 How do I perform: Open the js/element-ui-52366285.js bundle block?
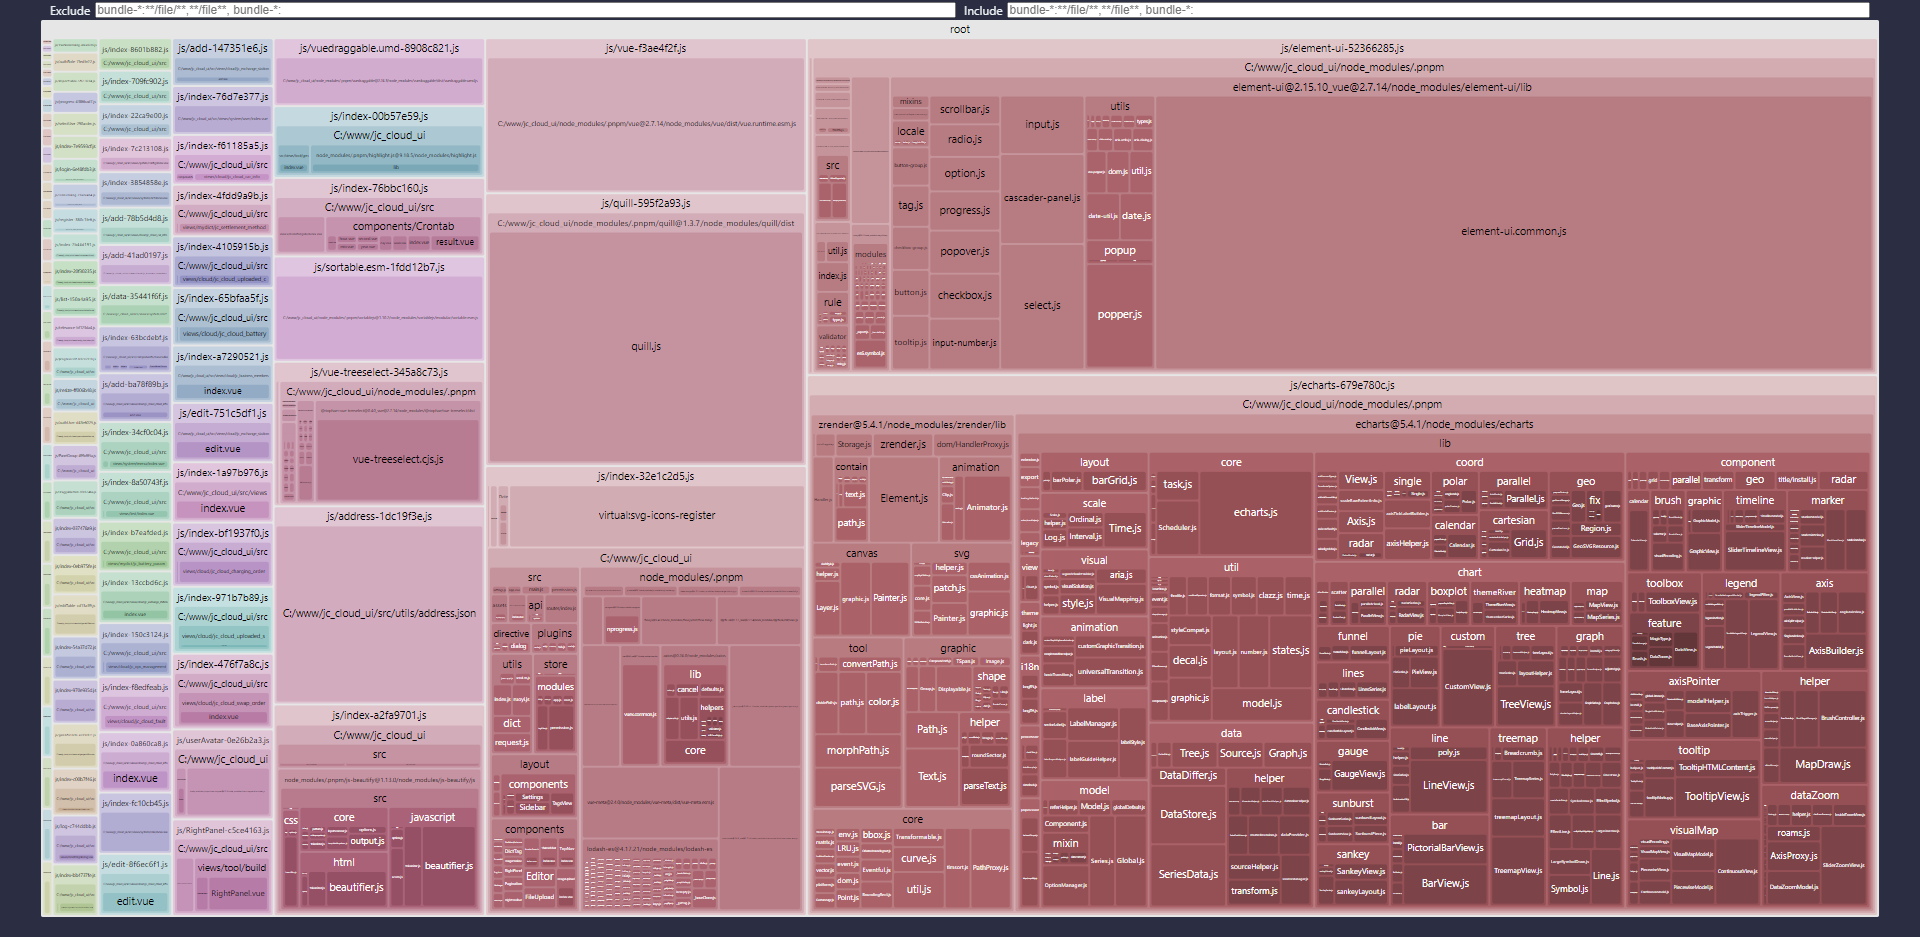pyautogui.click(x=1342, y=48)
